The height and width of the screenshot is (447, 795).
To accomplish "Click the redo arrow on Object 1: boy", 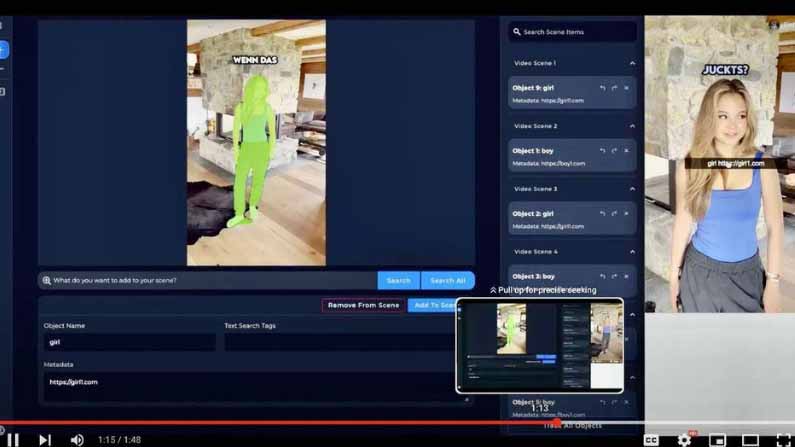I will point(614,151).
